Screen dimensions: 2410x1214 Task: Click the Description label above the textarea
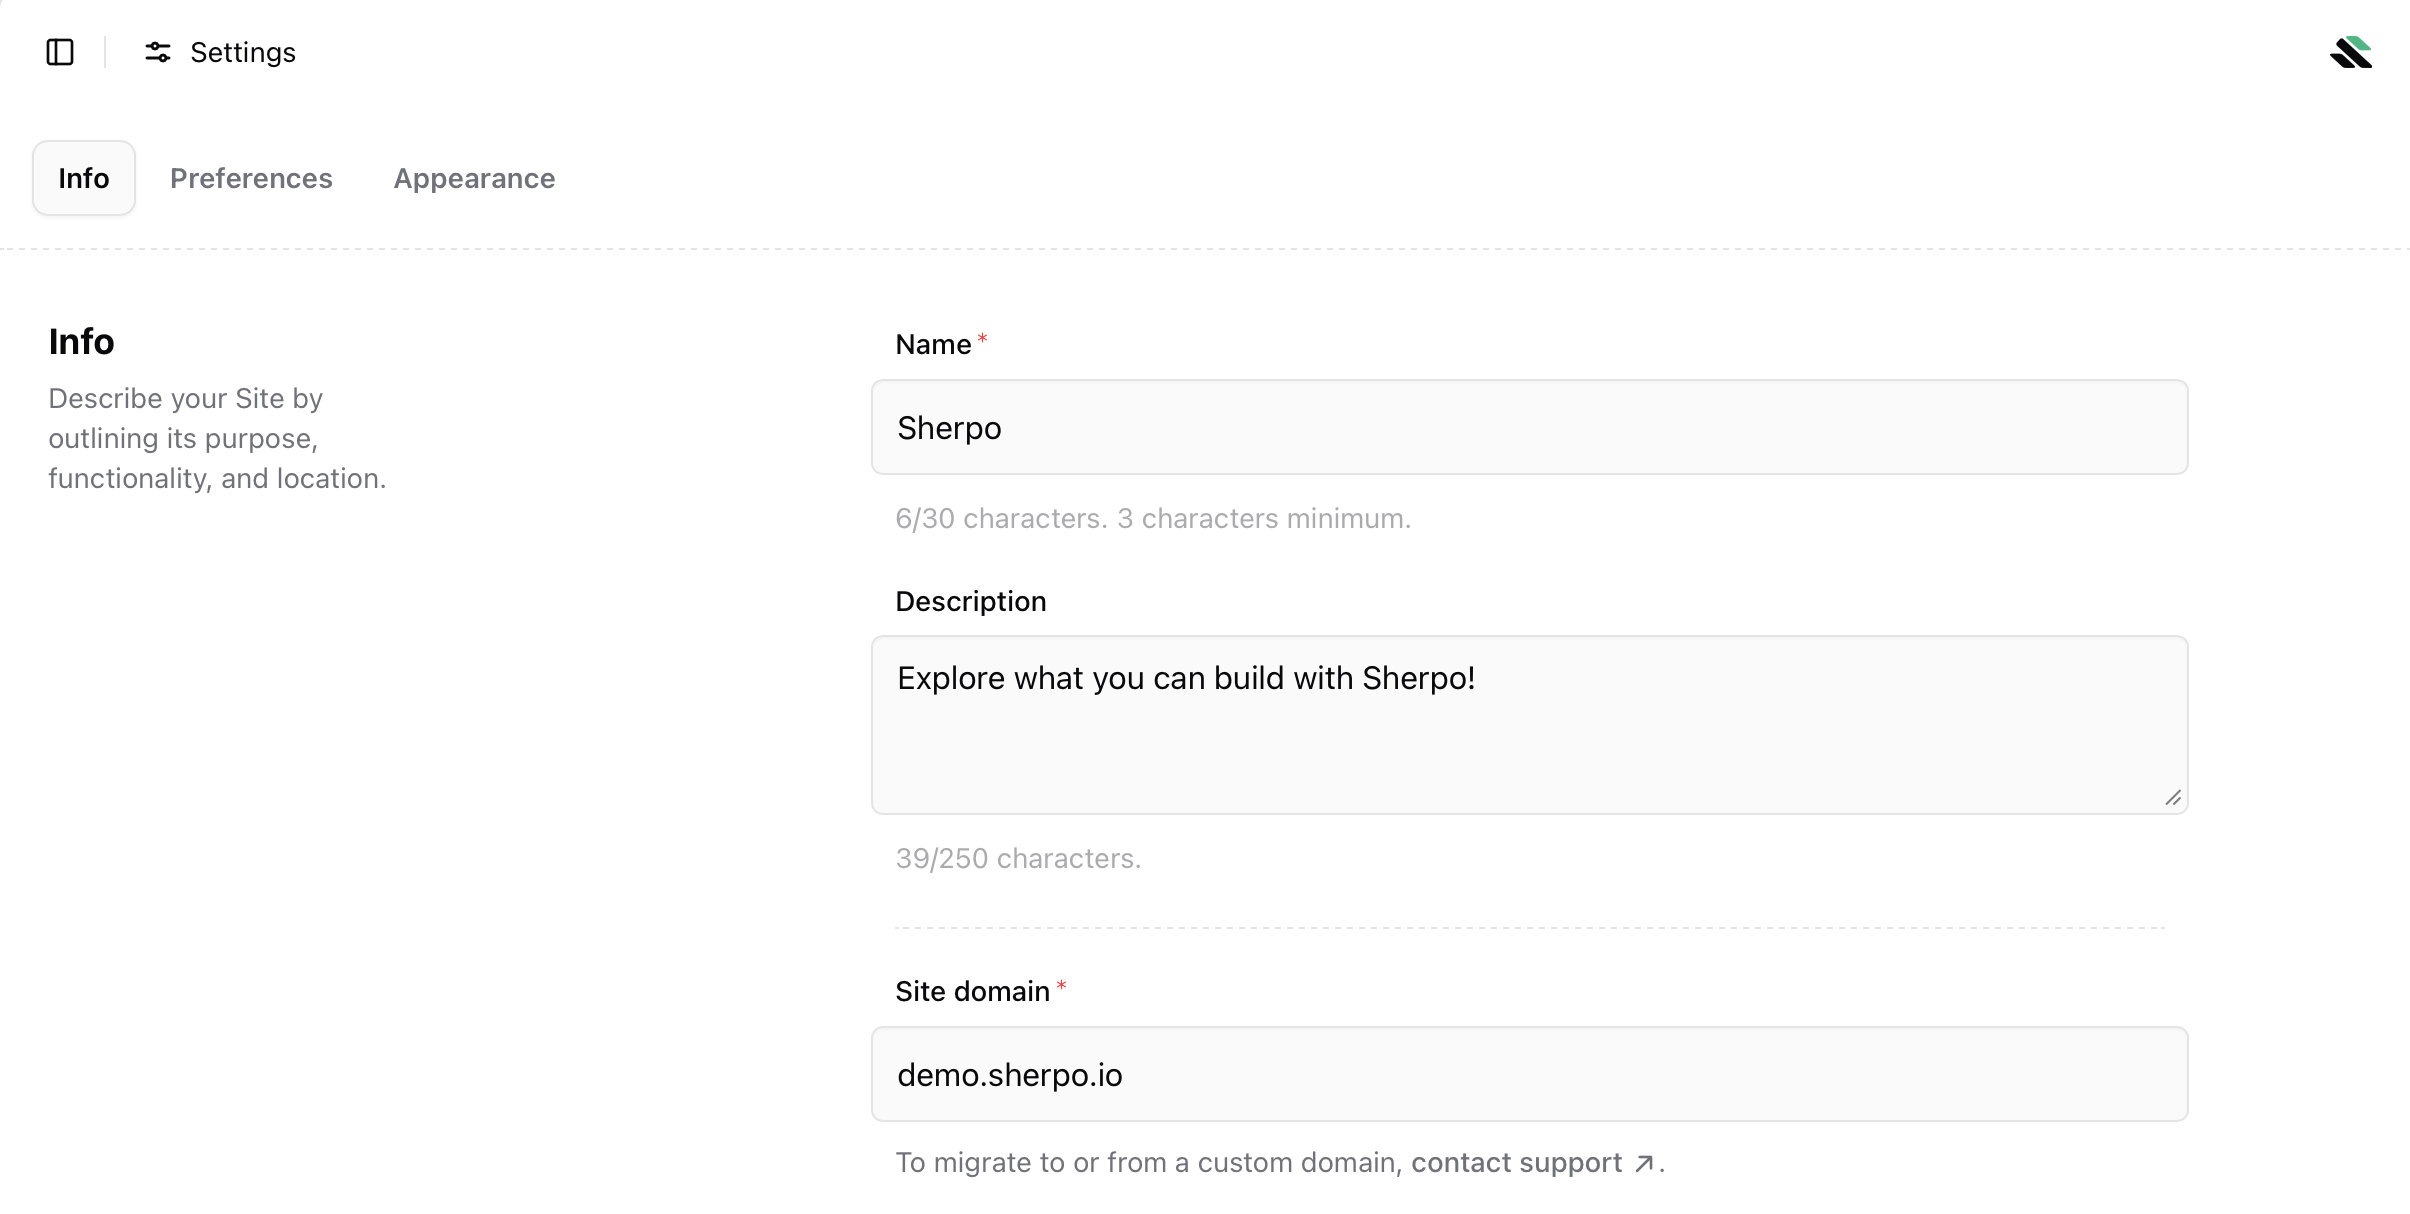click(x=970, y=600)
